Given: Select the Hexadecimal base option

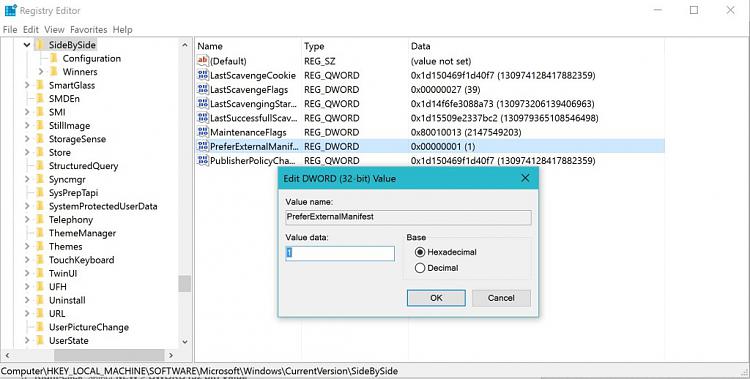Looking at the screenshot, I should pos(420,252).
